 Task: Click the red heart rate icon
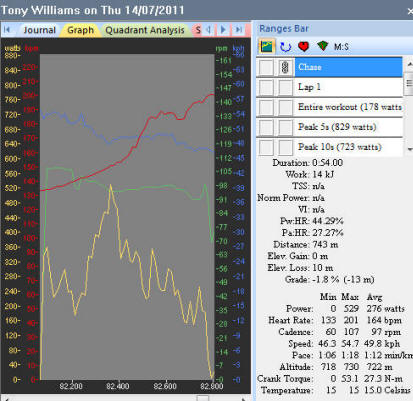[x=303, y=46]
